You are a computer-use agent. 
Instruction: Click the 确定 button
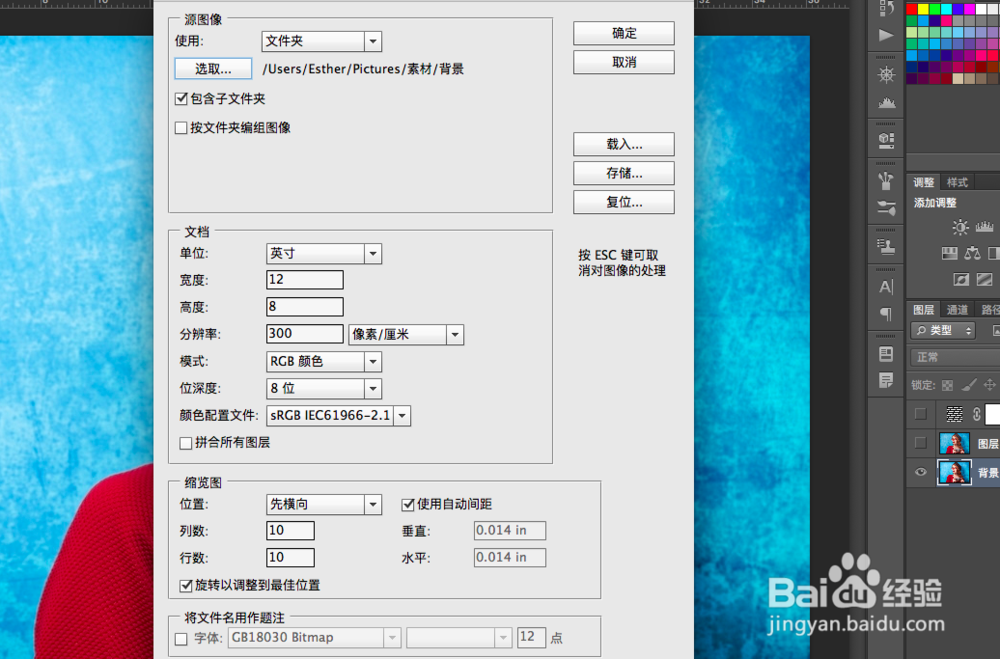624,33
